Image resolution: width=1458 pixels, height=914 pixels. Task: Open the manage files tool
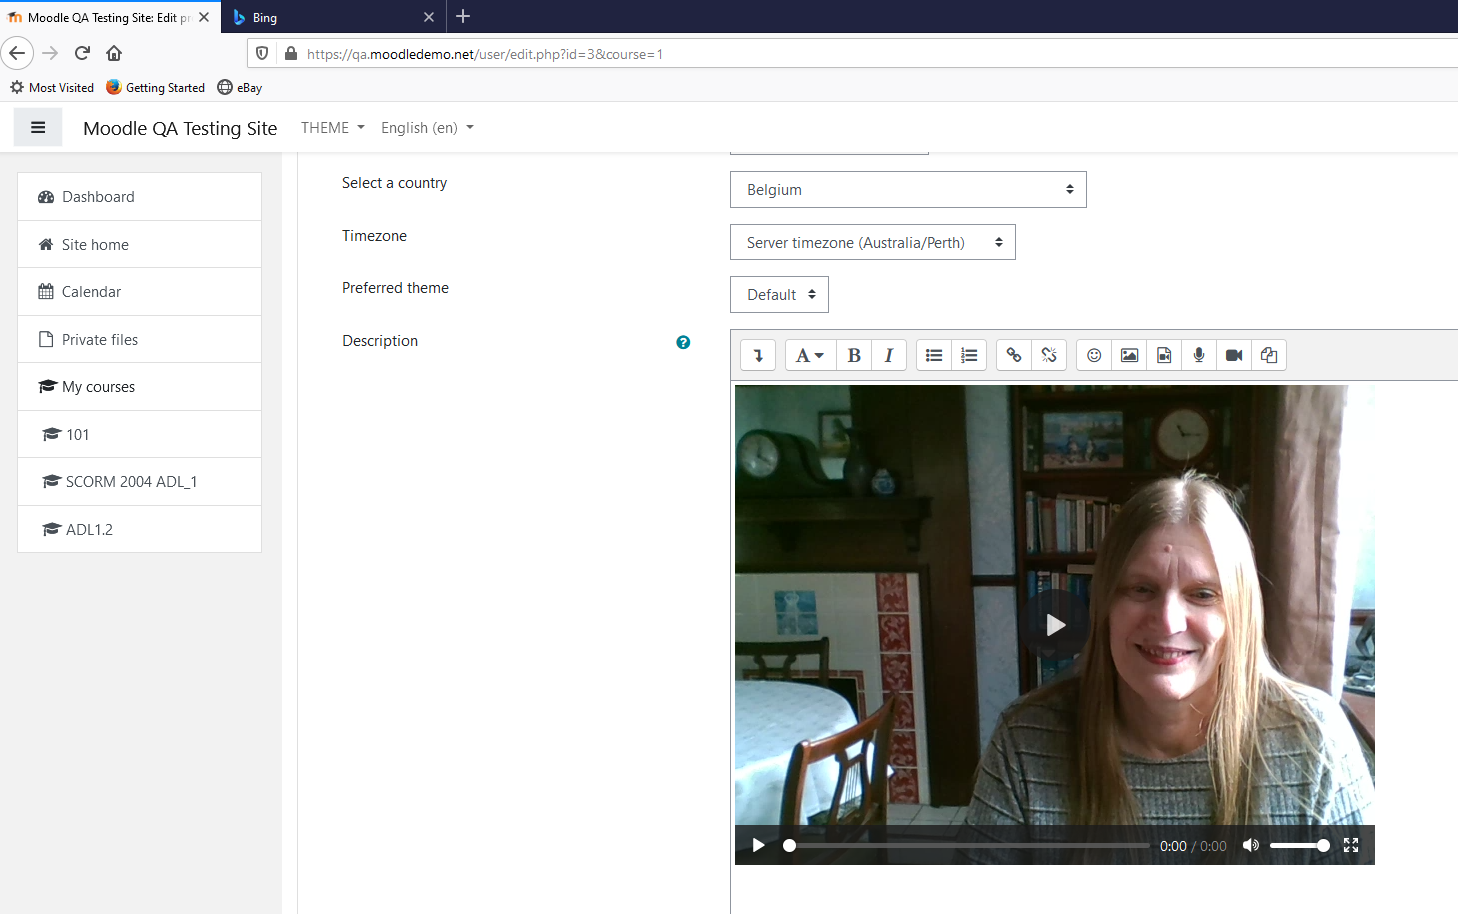[x=1269, y=355]
